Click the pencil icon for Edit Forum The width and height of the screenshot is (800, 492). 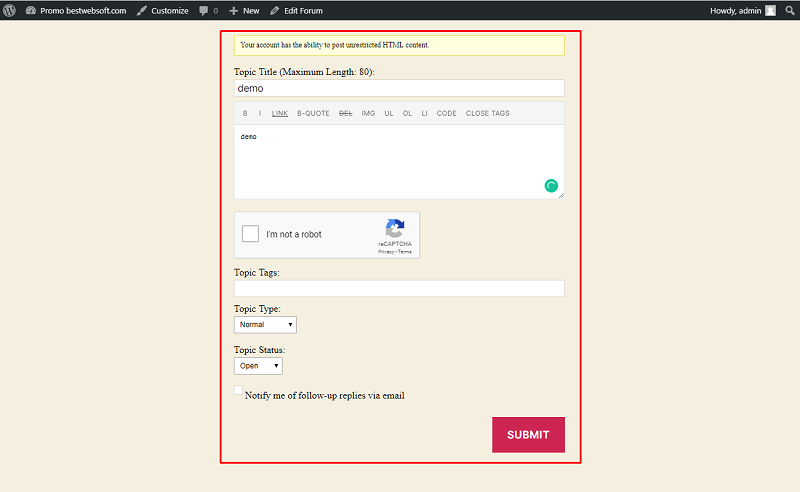click(x=274, y=10)
